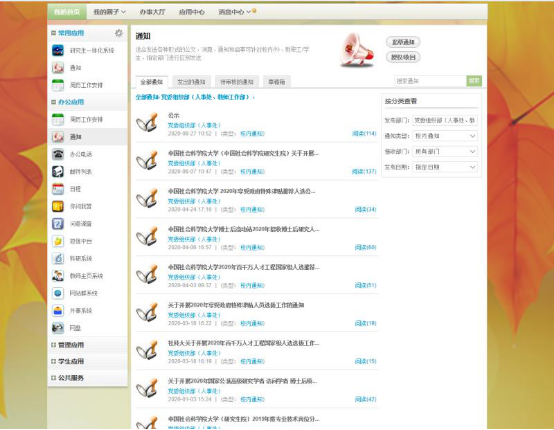The height and width of the screenshot is (430, 554).
Task: Switch to the 发出的通知 tab
Action: 191,82
